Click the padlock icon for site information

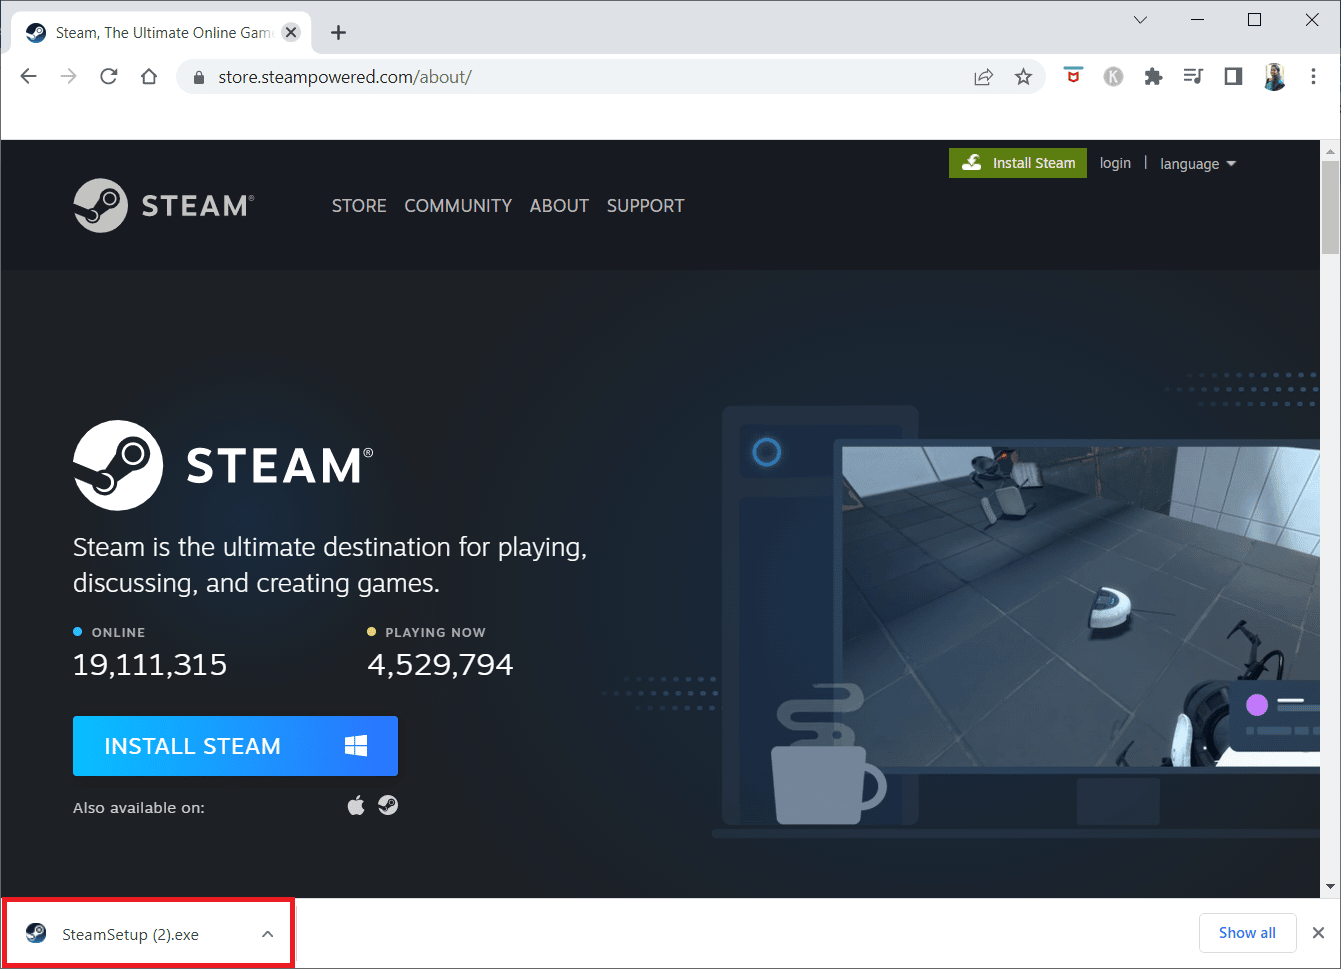(198, 76)
